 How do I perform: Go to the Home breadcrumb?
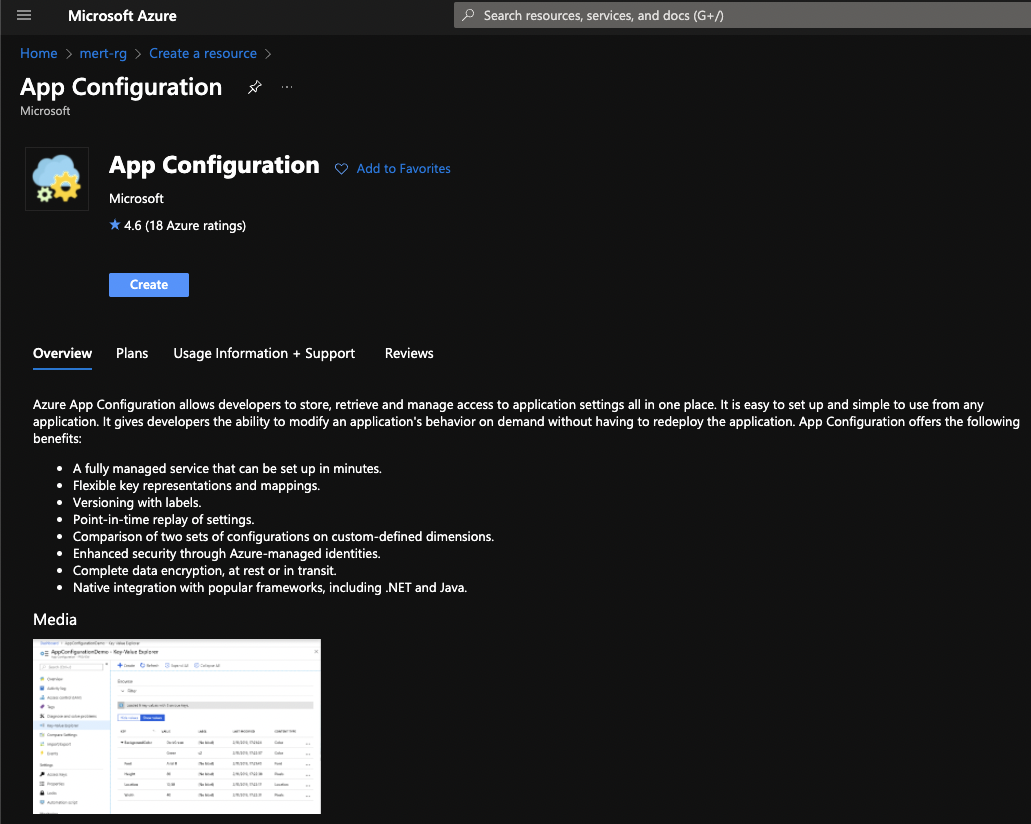click(x=39, y=53)
